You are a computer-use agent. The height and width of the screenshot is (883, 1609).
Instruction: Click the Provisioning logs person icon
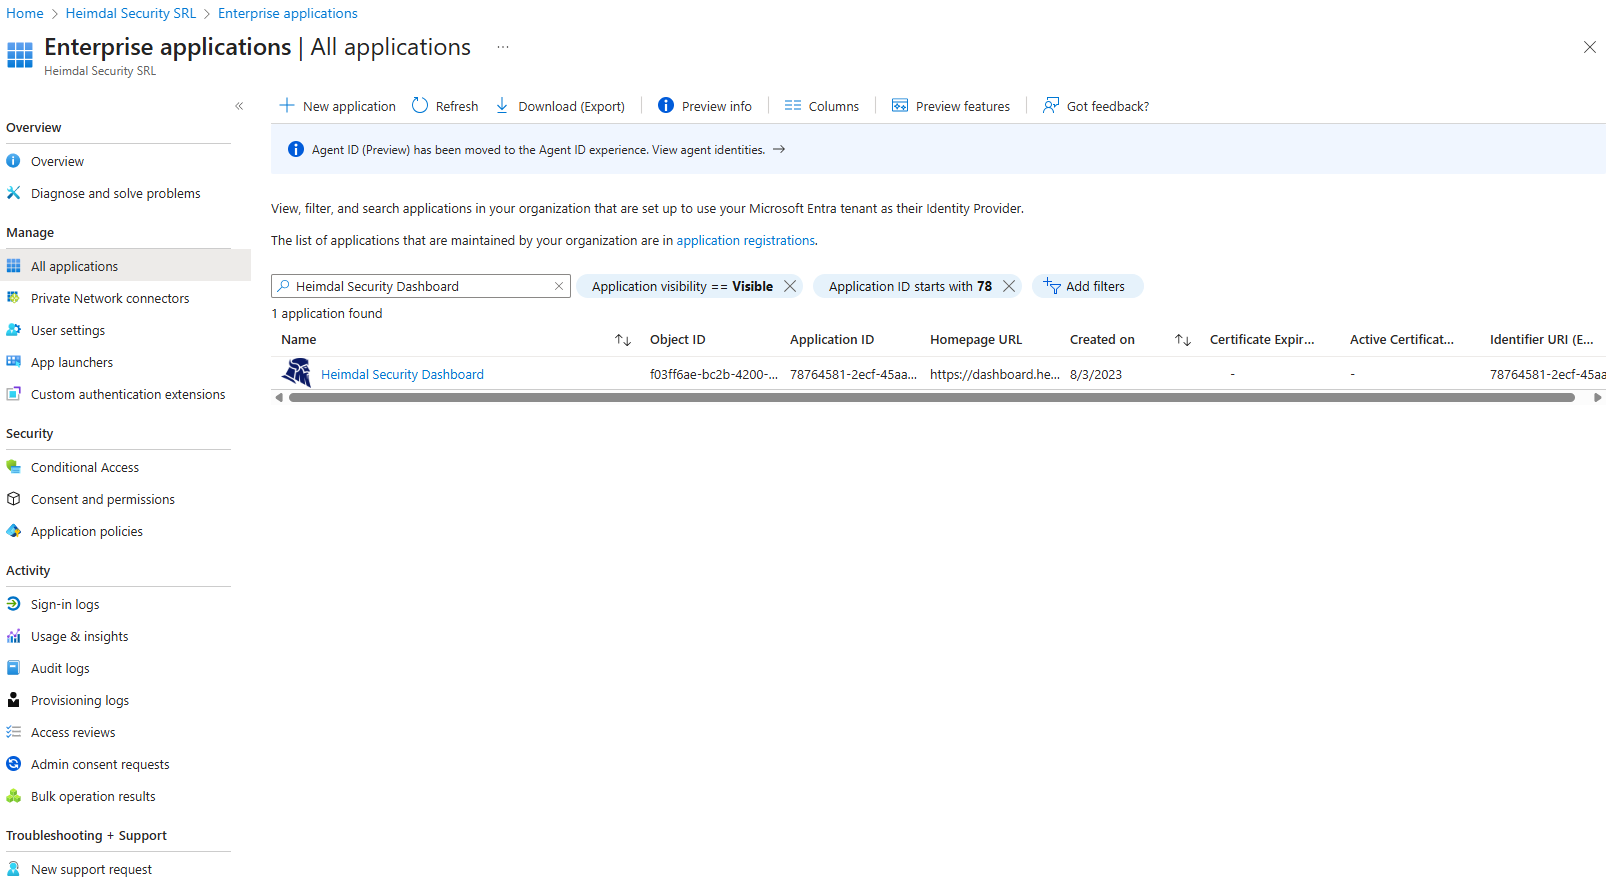(x=14, y=700)
